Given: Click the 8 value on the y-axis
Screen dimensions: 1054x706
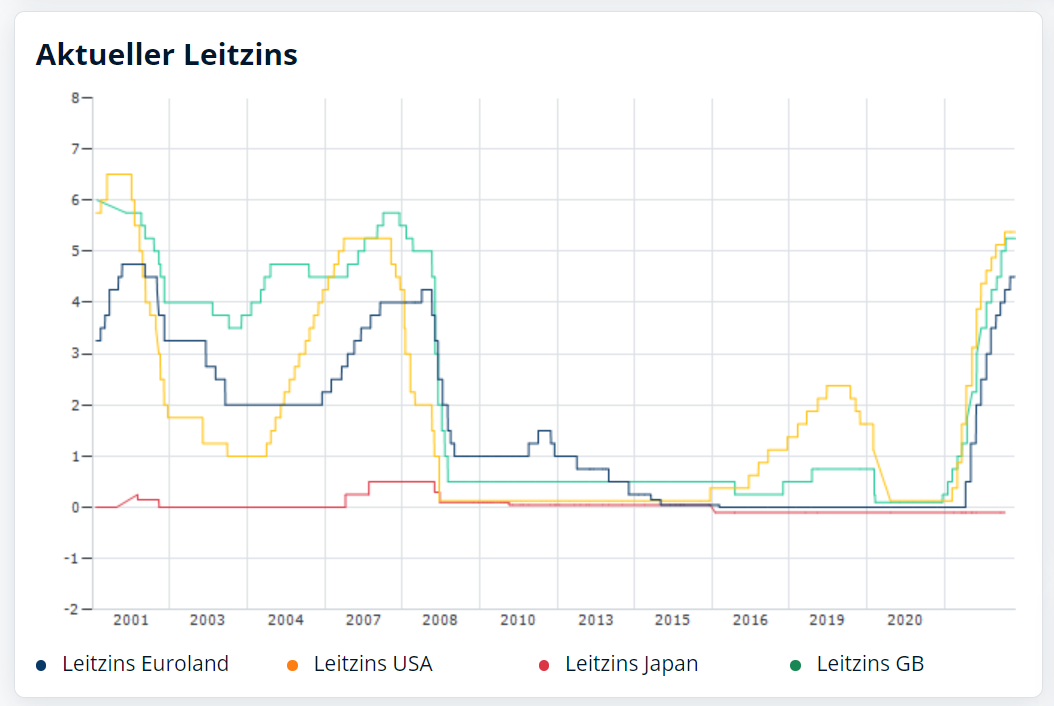Looking at the screenshot, I should coord(75,98).
